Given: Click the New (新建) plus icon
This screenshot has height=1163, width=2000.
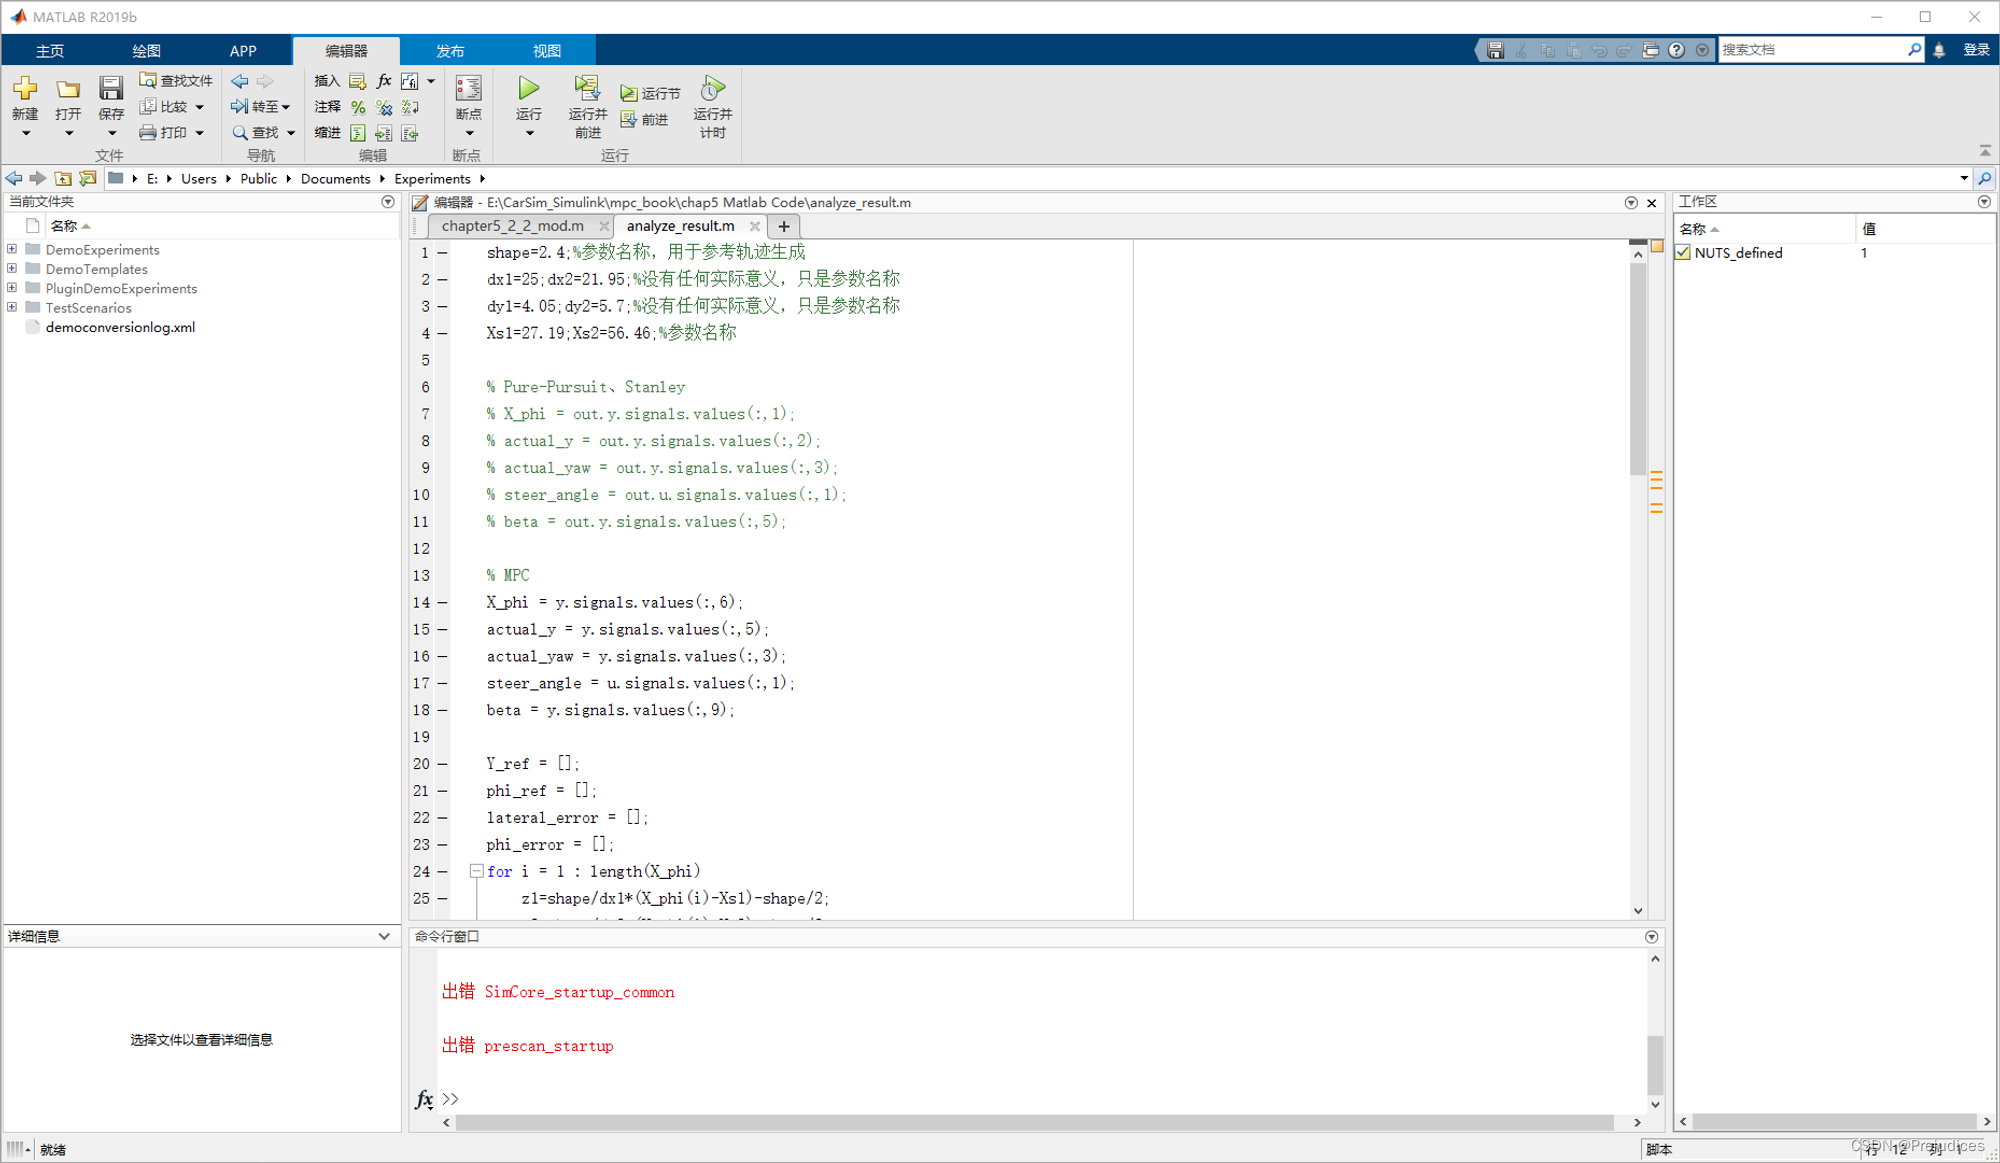Looking at the screenshot, I should [x=25, y=88].
